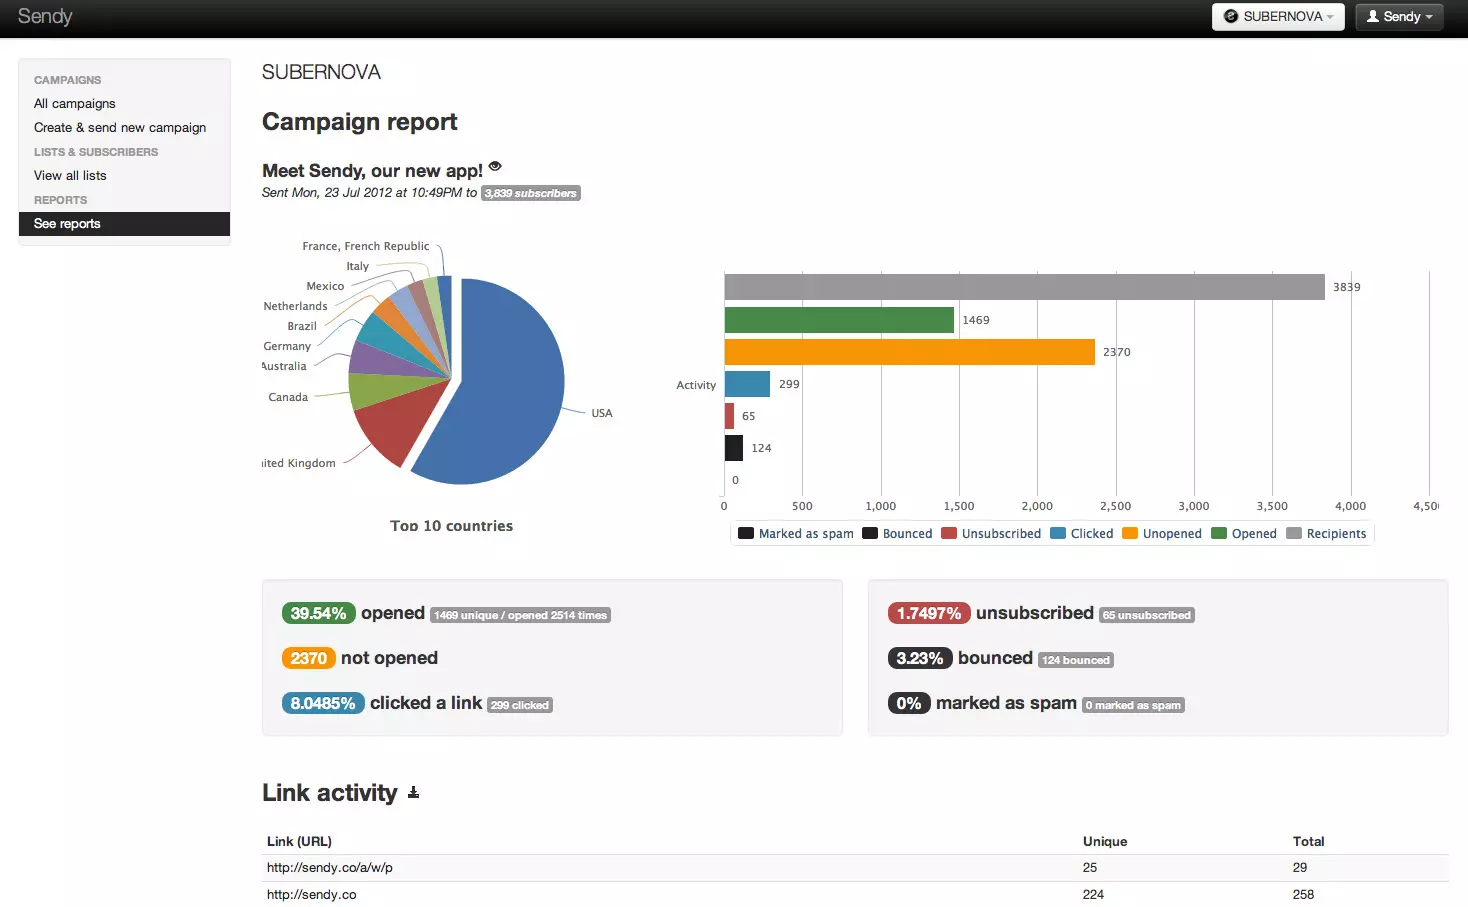Click the unique count 25 cell

click(x=1090, y=867)
